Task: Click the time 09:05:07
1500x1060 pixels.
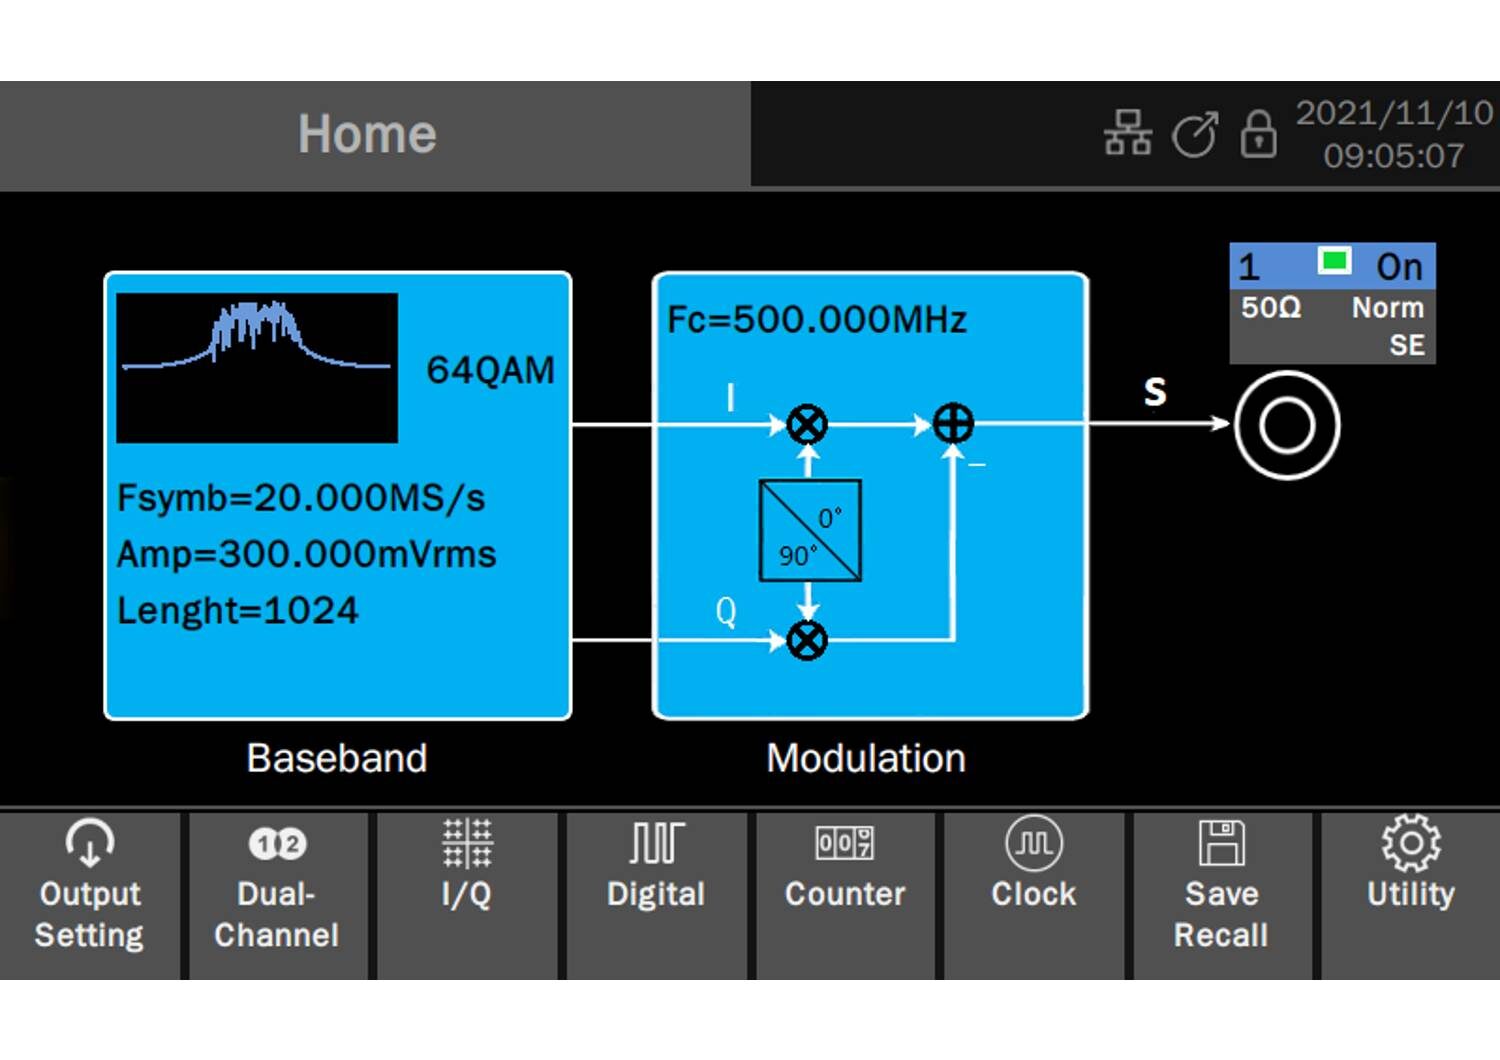Action: 1394,156
